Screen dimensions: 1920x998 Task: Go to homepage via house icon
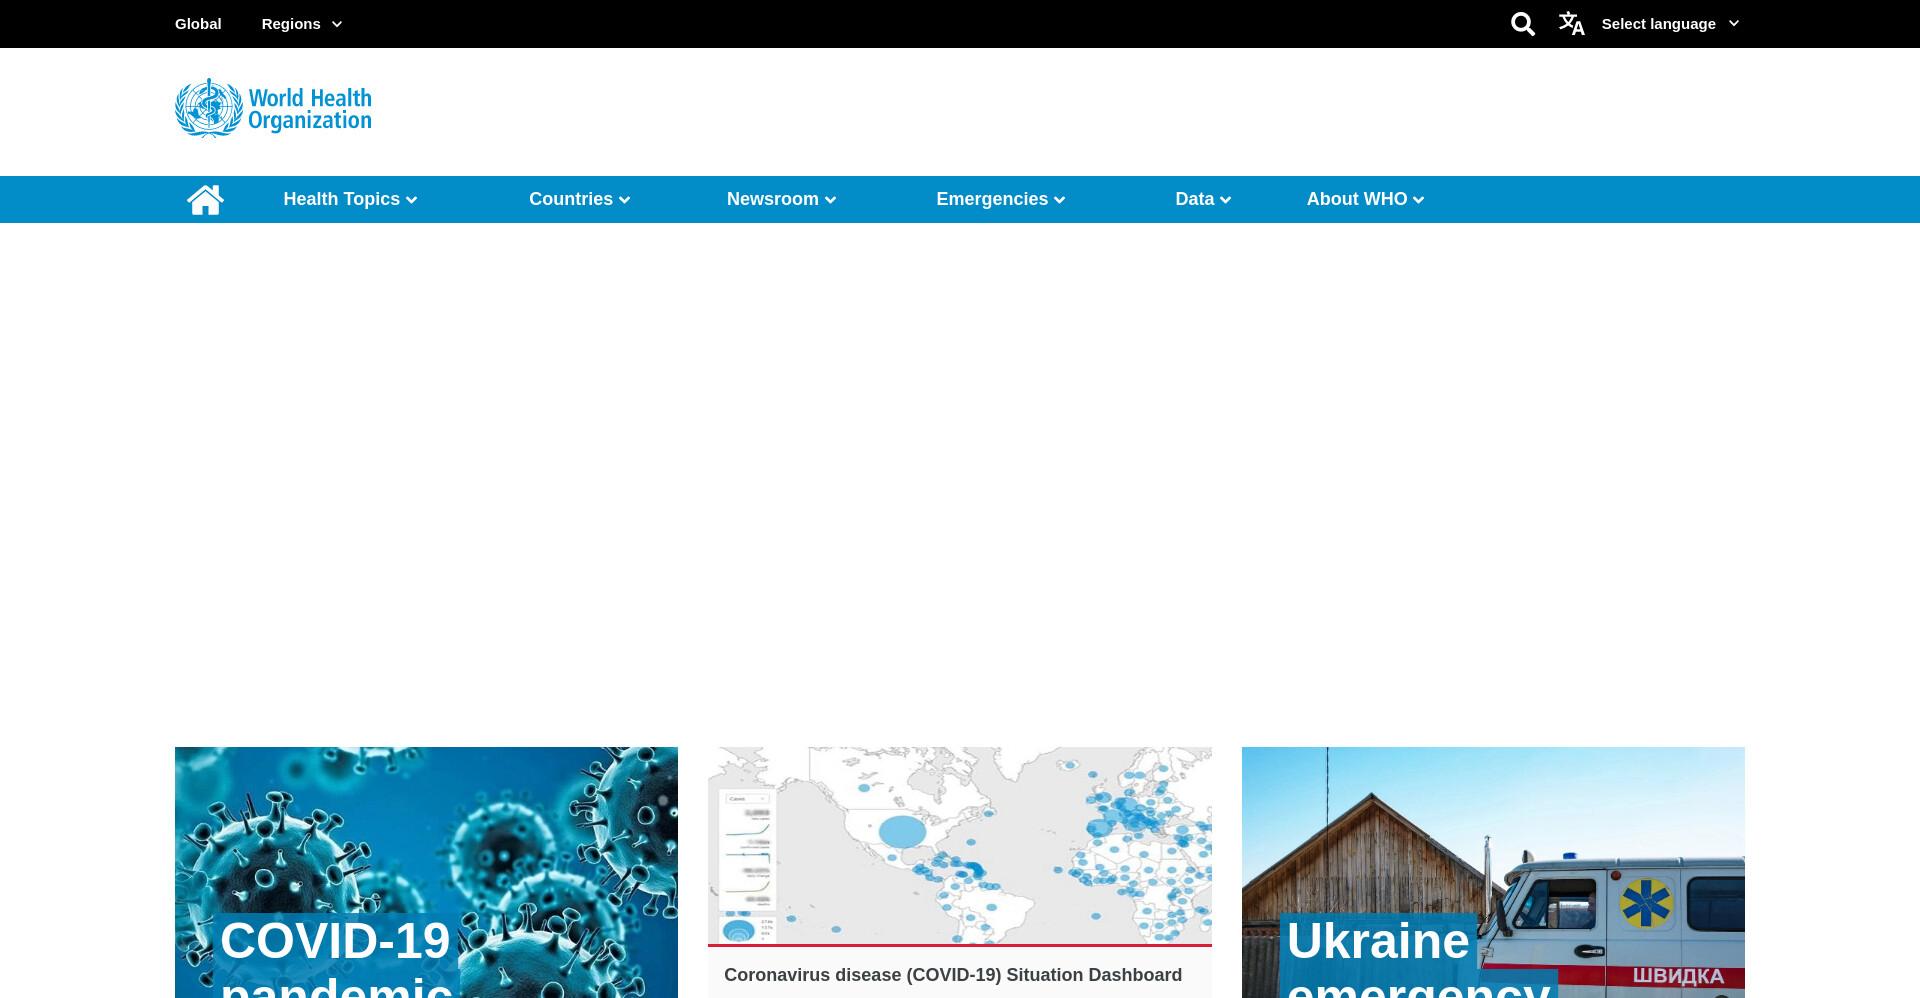(x=205, y=199)
